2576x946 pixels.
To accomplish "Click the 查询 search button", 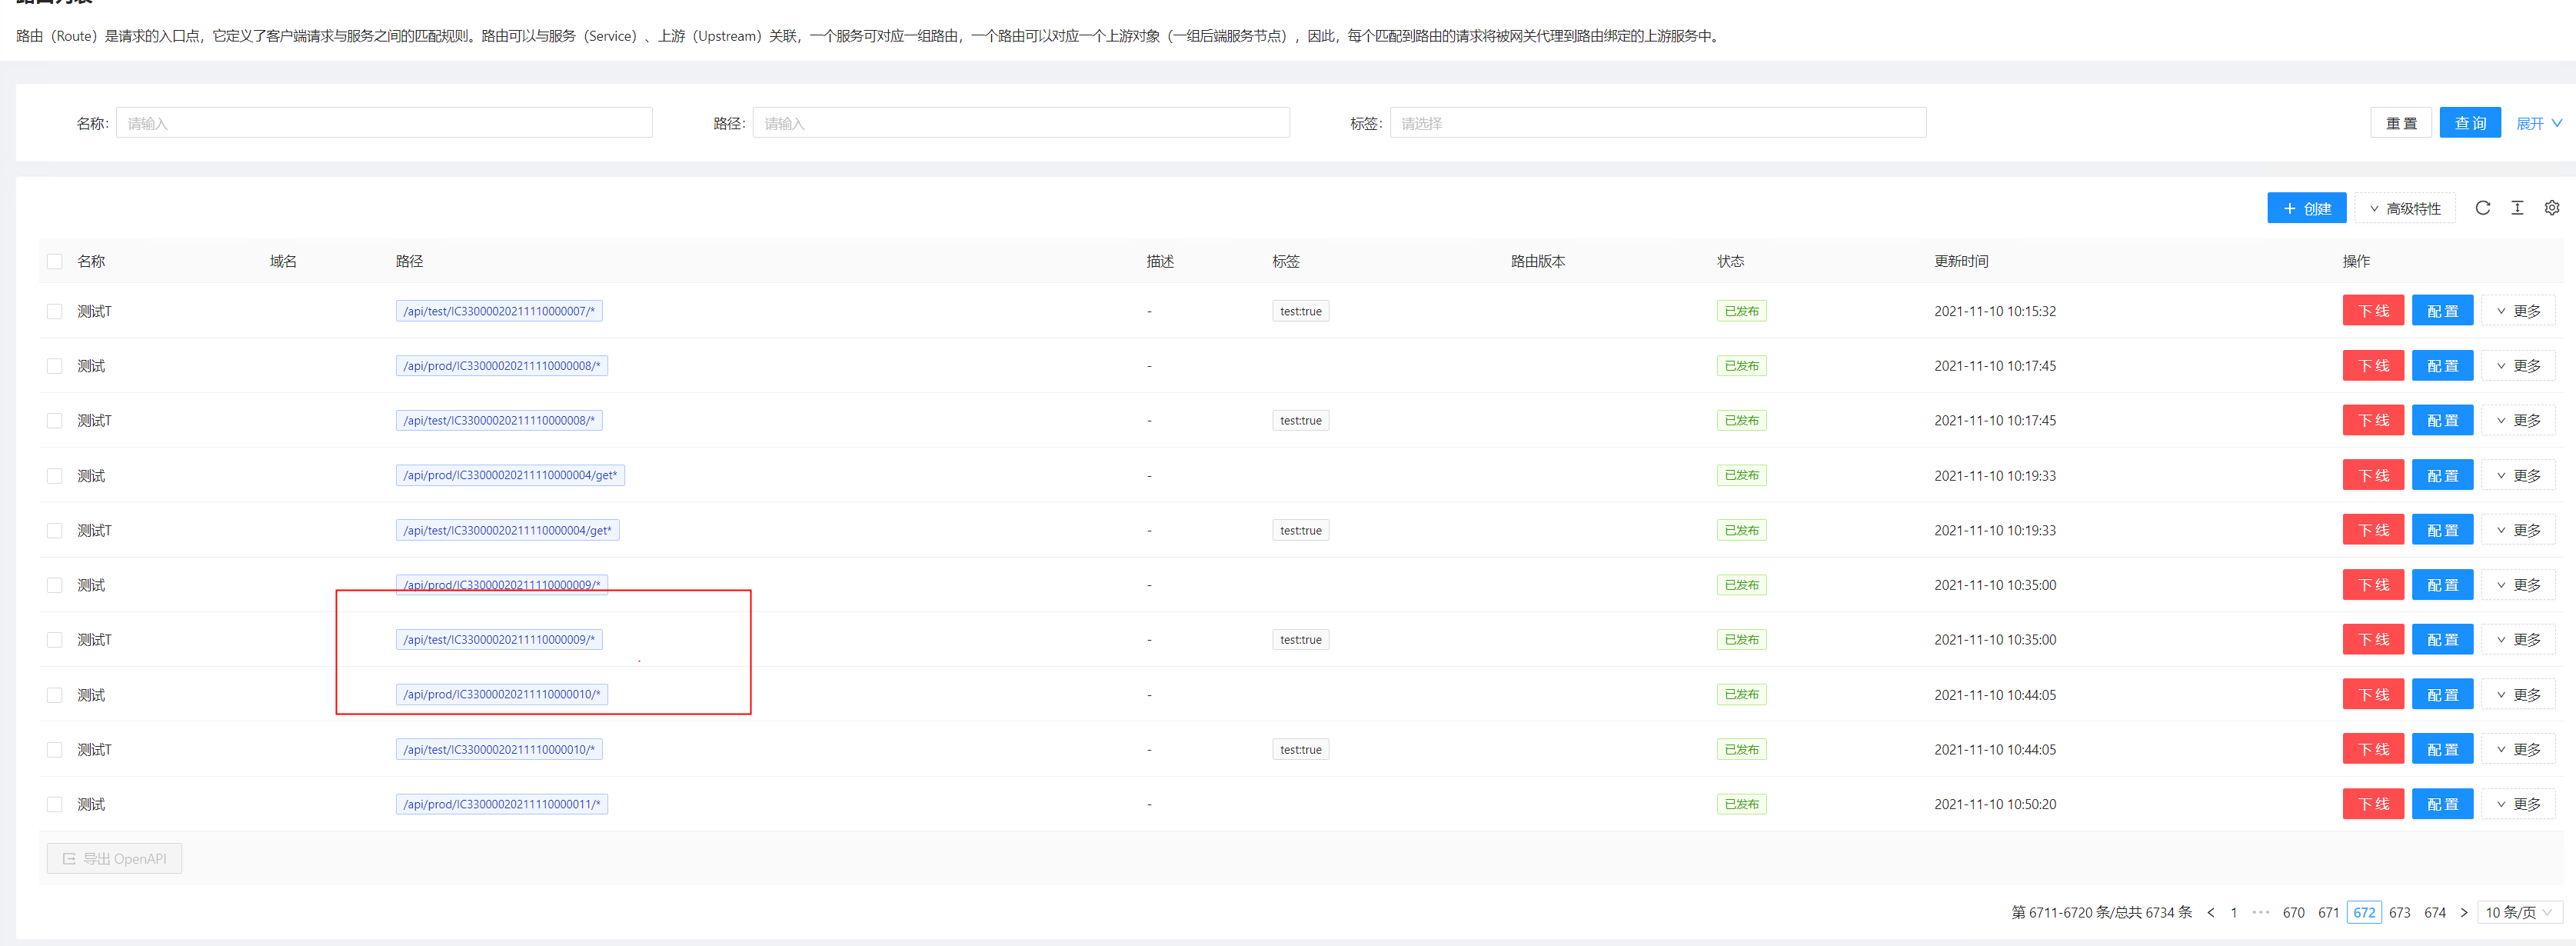I will point(2469,123).
